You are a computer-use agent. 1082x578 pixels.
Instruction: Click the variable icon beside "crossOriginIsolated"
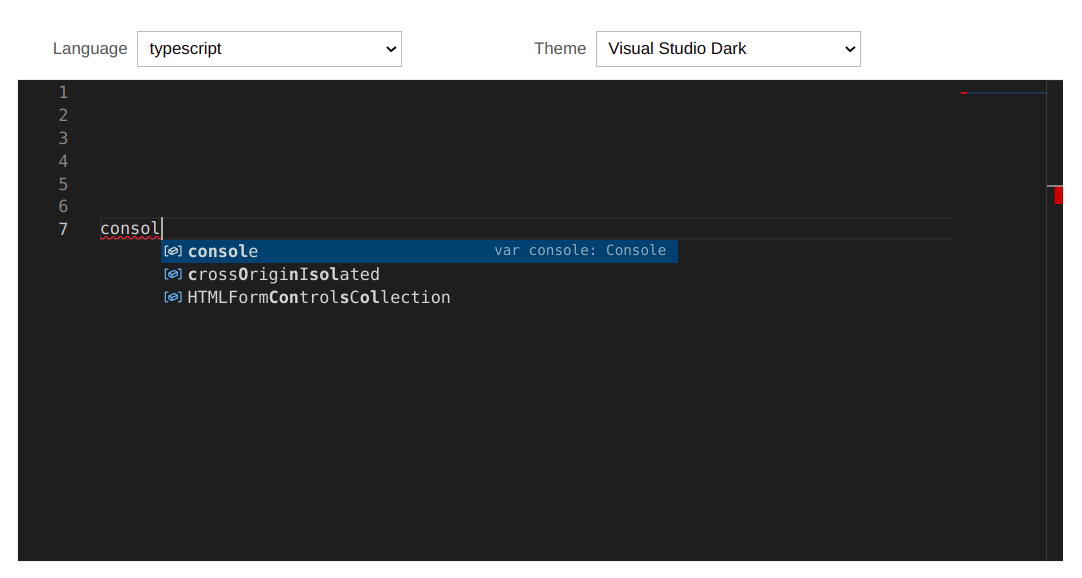pos(172,274)
